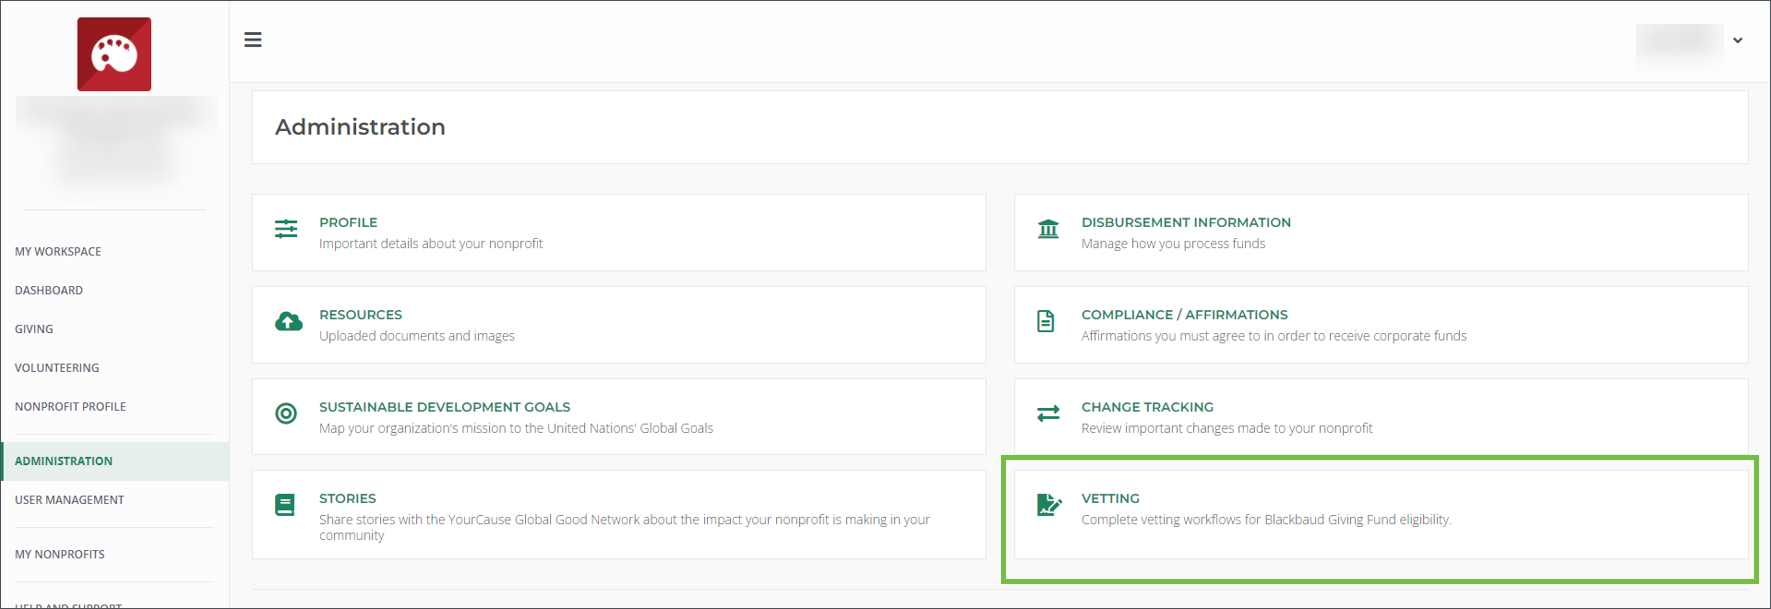Screen dimensions: 1771x609
Task: Click the Vetting signature icon
Action: click(x=1048, y=505)
